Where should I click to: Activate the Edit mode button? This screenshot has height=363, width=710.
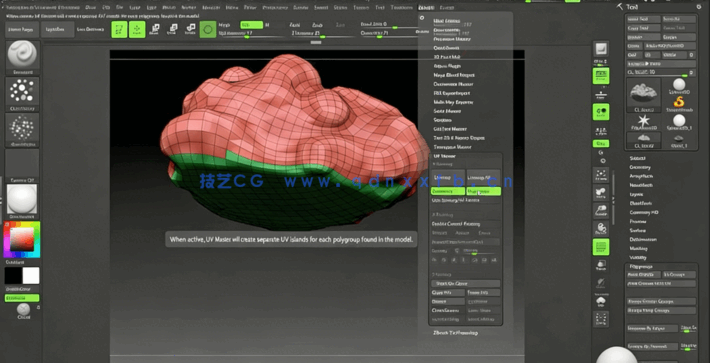[x=120, y=30]
